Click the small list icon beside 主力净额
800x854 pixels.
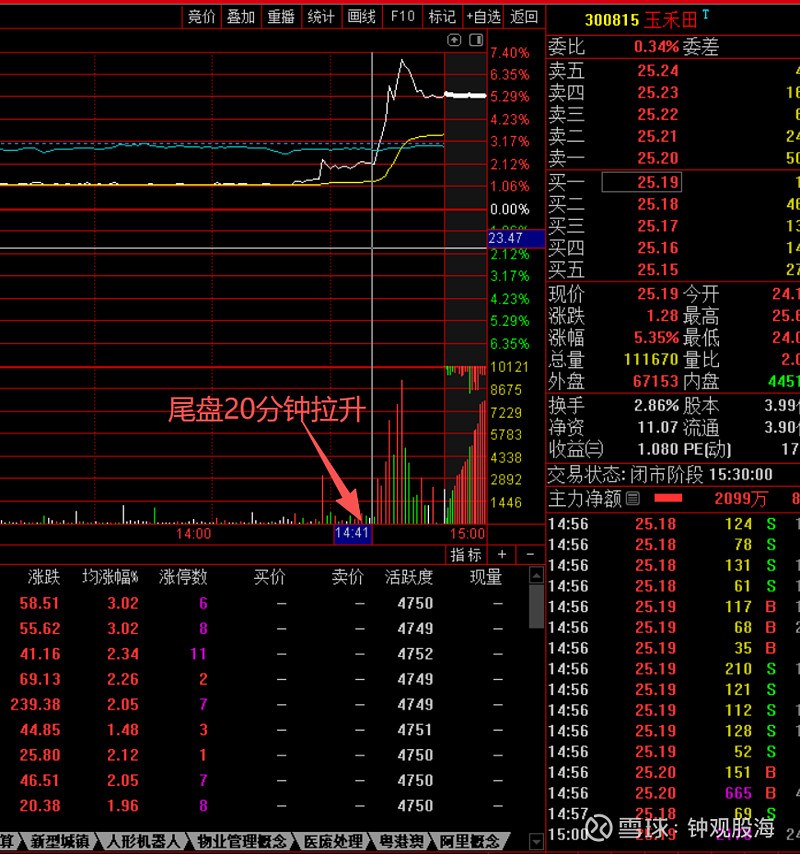tap(632, 498)
